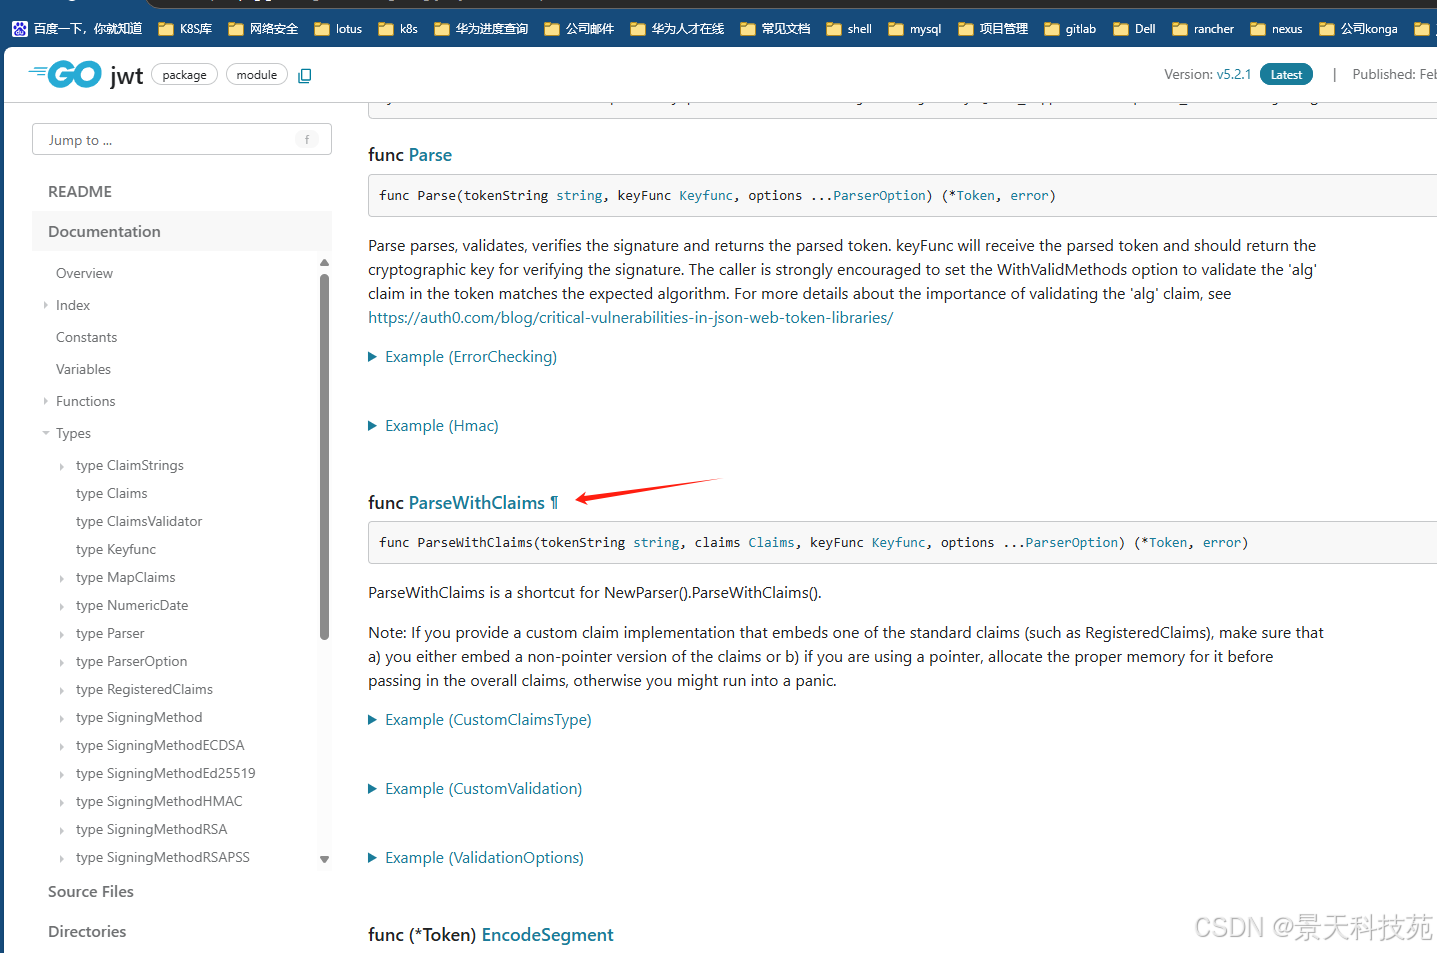Select type ClaimsValidator in sidebar
This screenshot has width=1437, height=953.
tap(139, 522)
